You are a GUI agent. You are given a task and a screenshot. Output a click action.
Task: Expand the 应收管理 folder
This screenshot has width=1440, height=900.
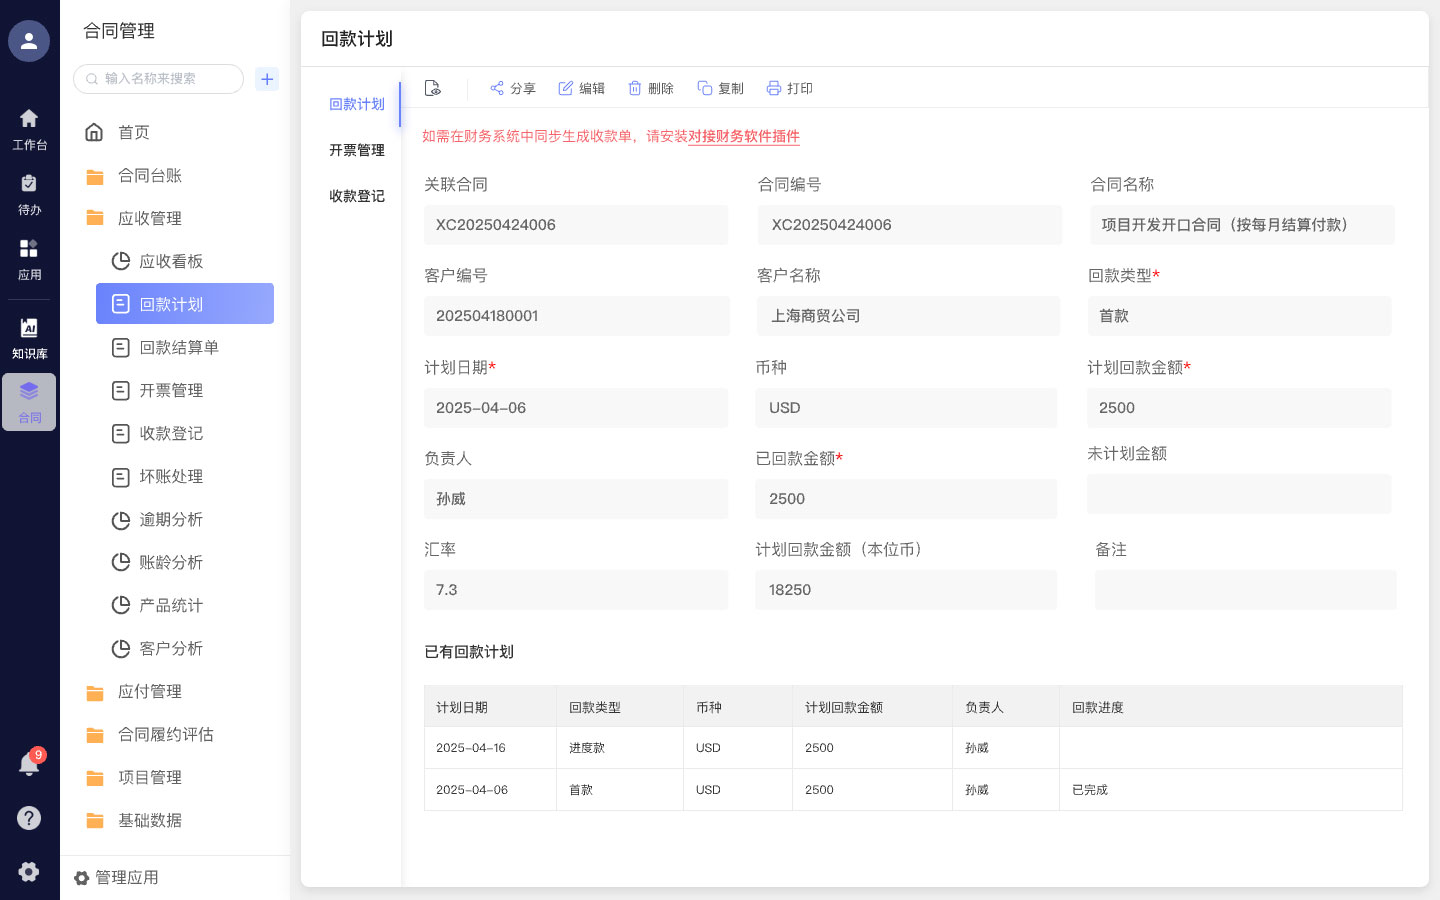tap(150, 218)
